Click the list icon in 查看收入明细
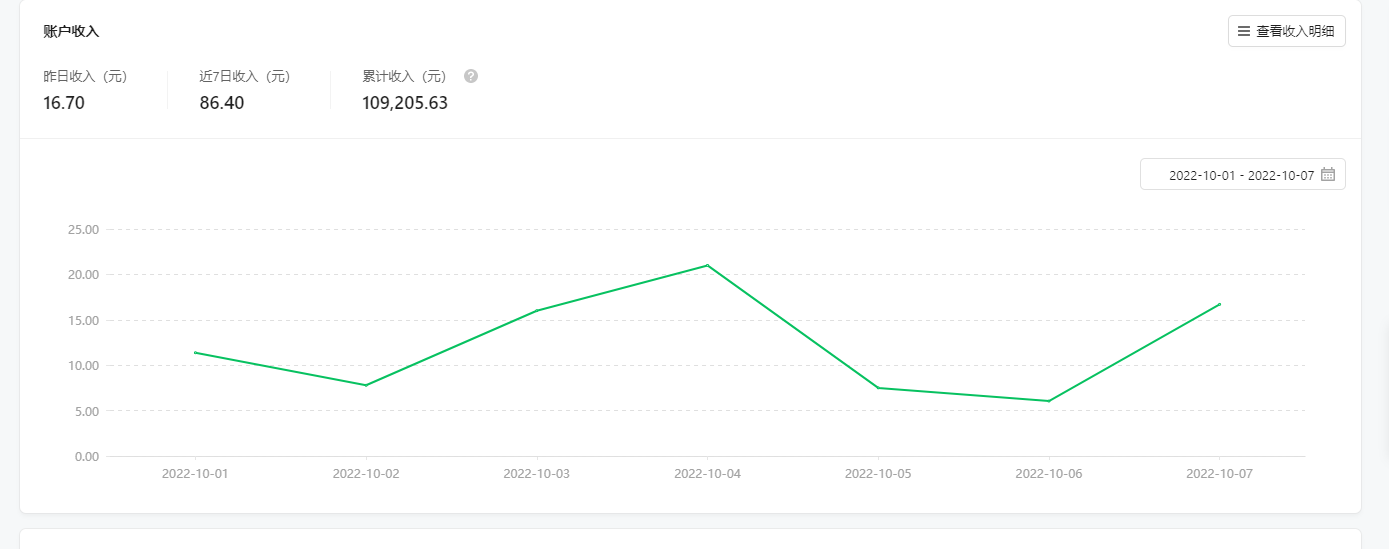The width and height of the screenshot is (1389, 549). 1244,31
